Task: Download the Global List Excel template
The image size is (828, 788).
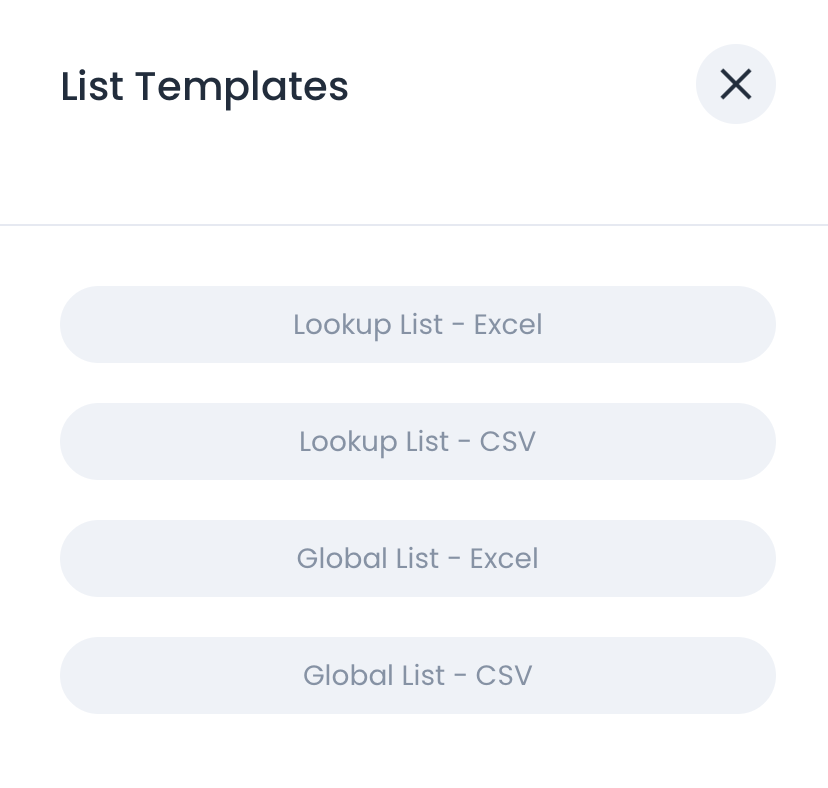Action: point(417,558)
